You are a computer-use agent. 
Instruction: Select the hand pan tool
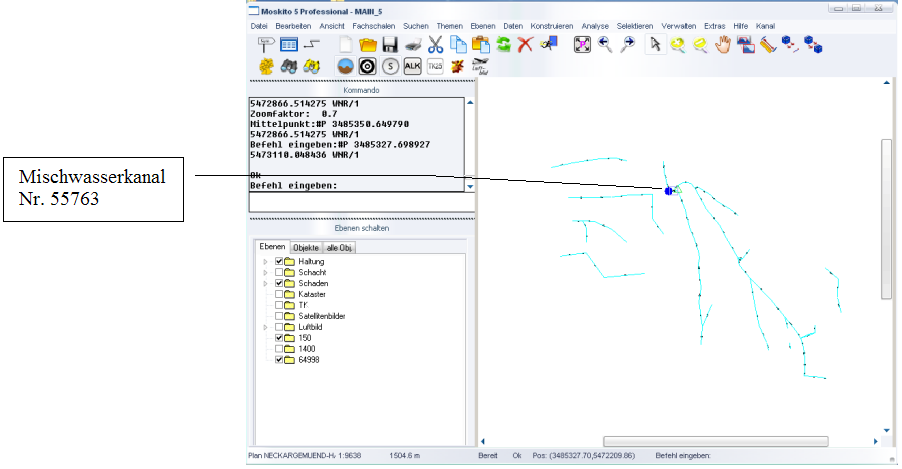723,44
